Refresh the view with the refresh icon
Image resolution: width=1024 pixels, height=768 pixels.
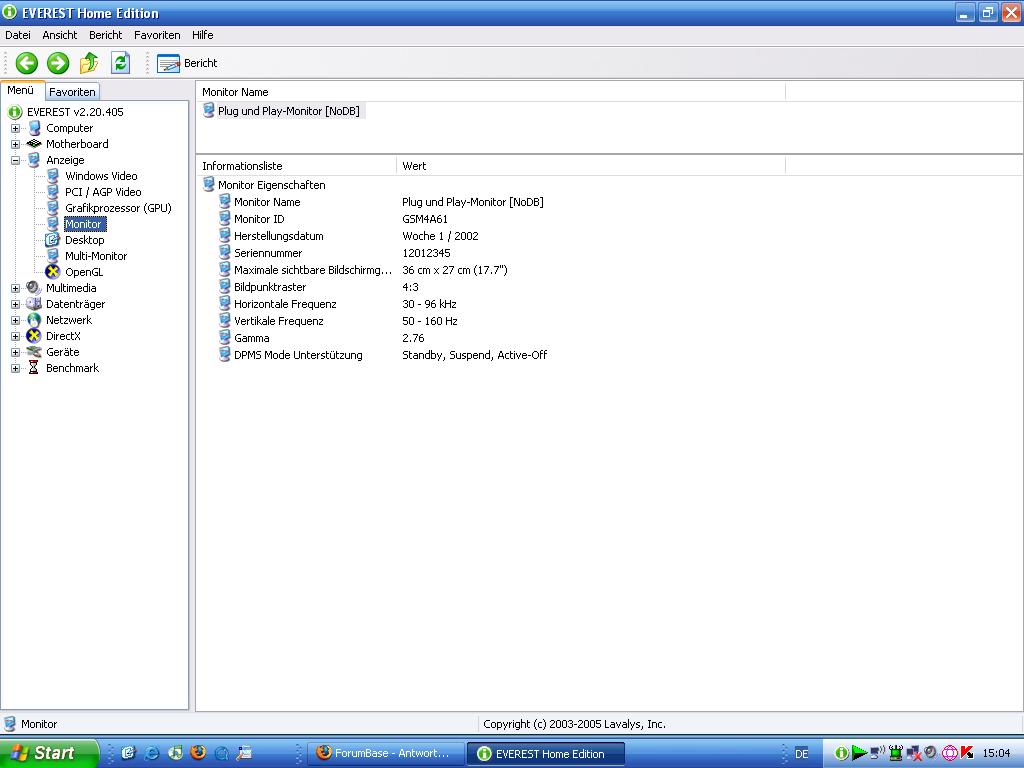click(x=121, y=63)
